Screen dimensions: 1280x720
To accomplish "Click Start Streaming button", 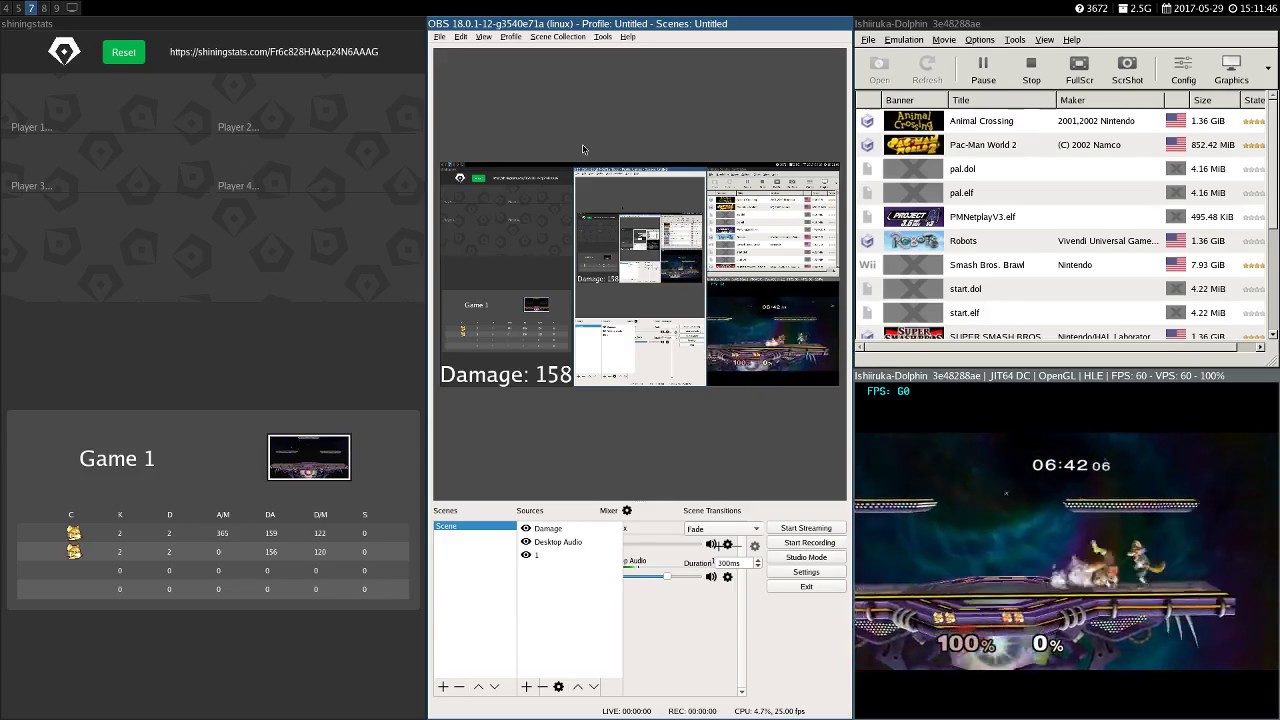I will click(806, 528).
